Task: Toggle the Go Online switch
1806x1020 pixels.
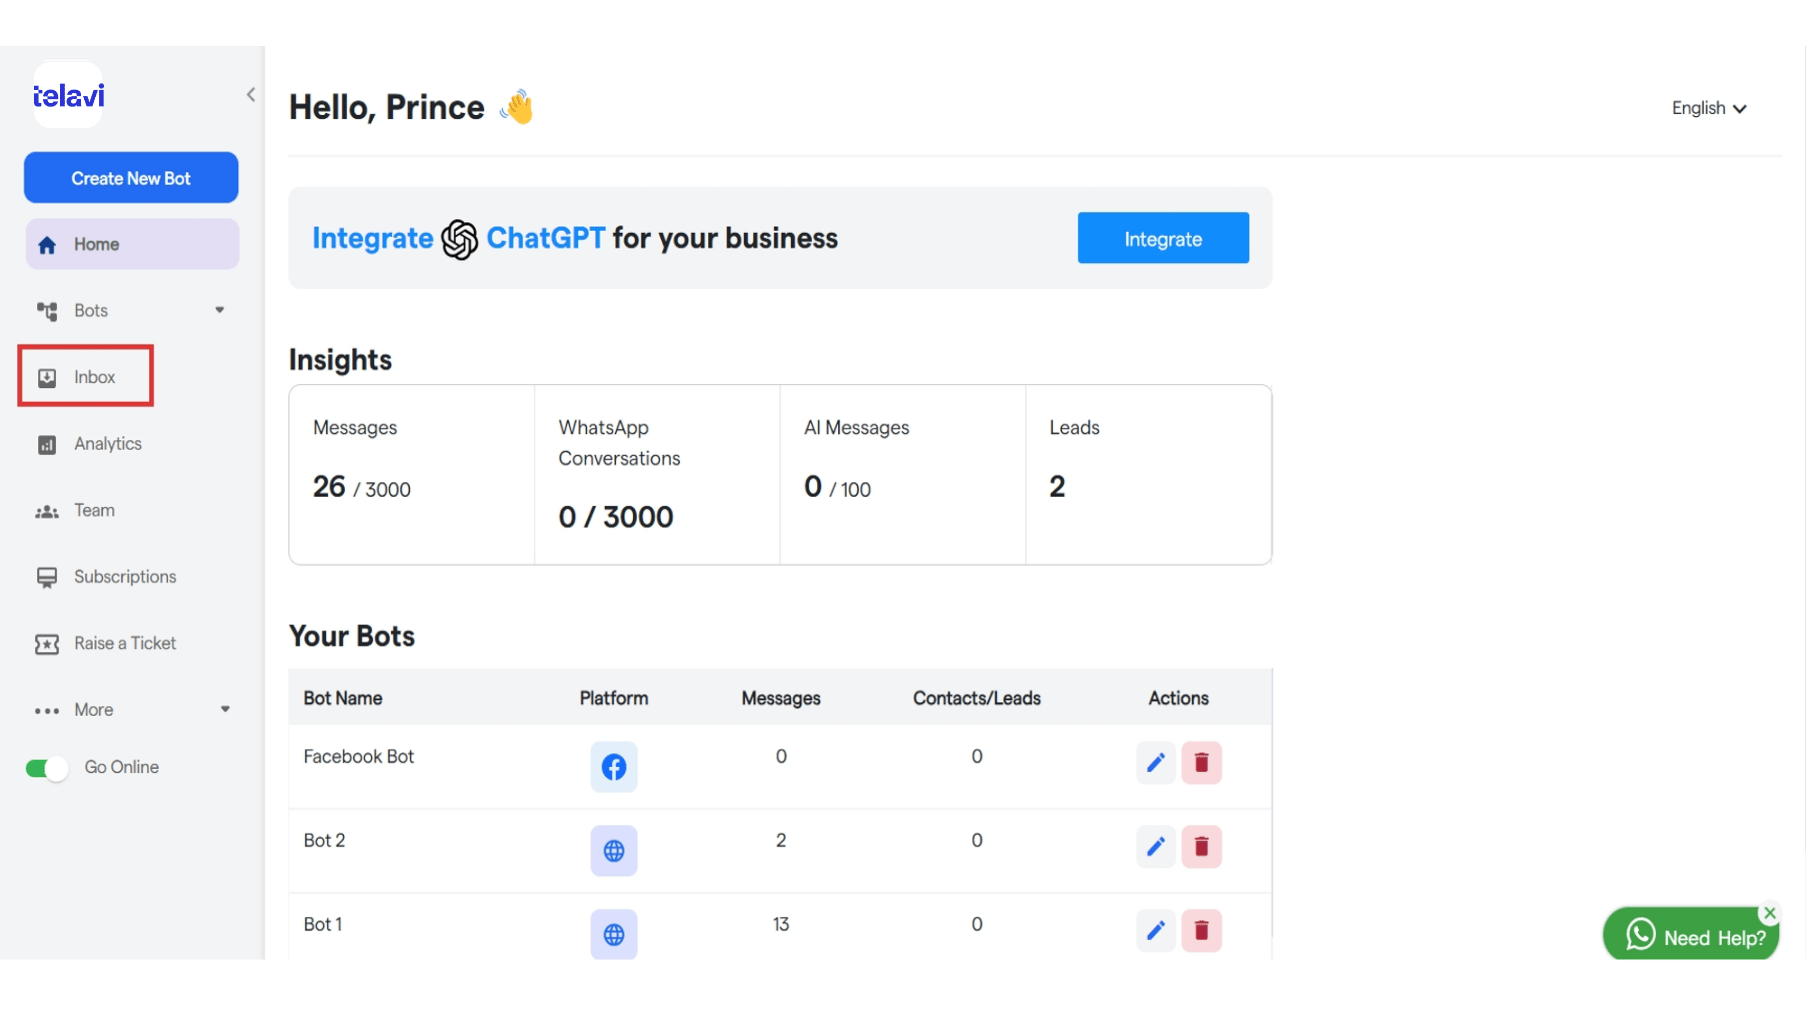Action: pos(46,768)
